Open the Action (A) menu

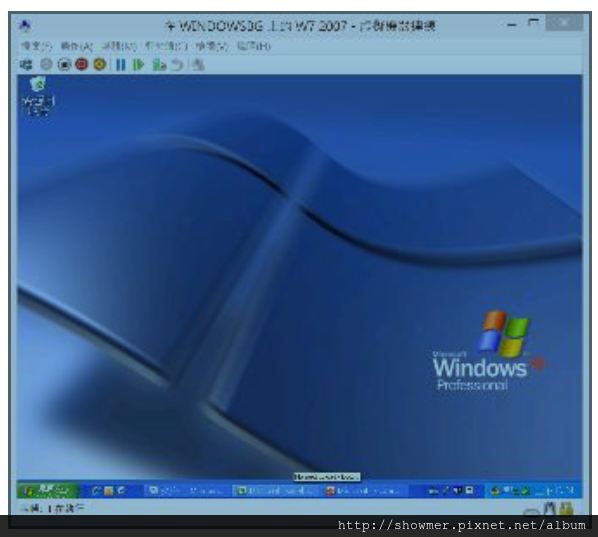(x=76, y=46)
